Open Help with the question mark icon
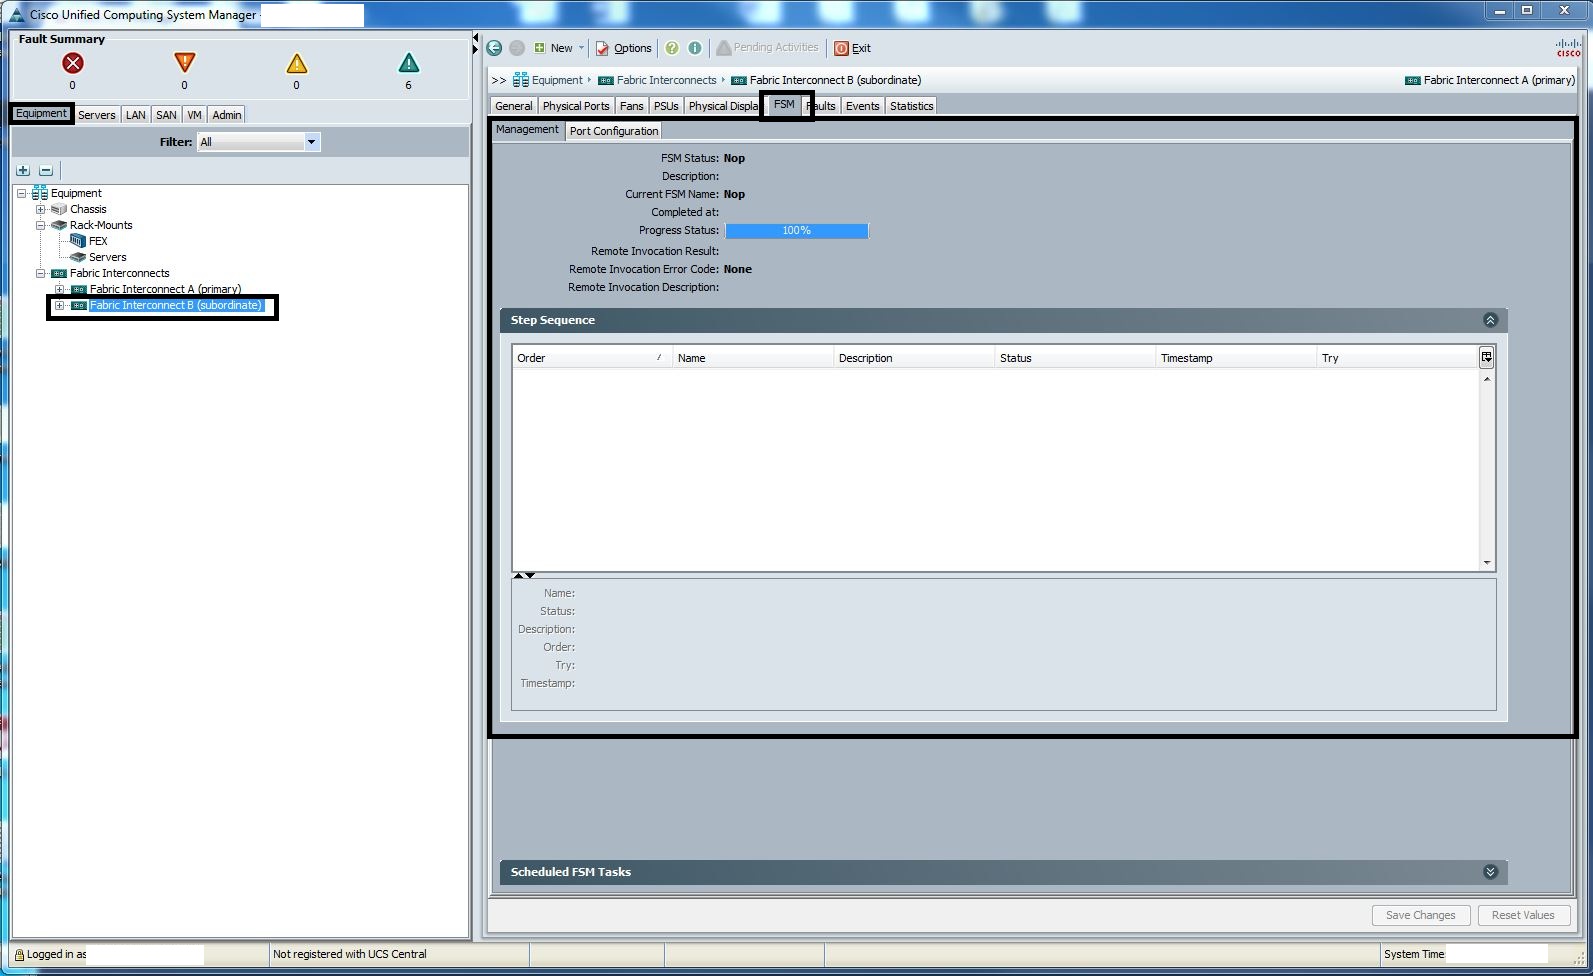The image size is (1593, 976). (672, 48)
